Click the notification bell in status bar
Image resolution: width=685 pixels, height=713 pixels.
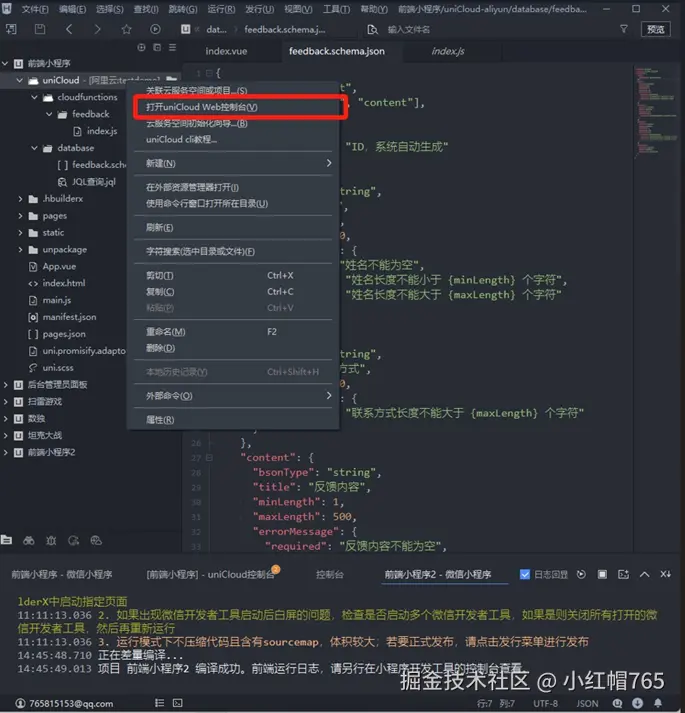(658, 703)
